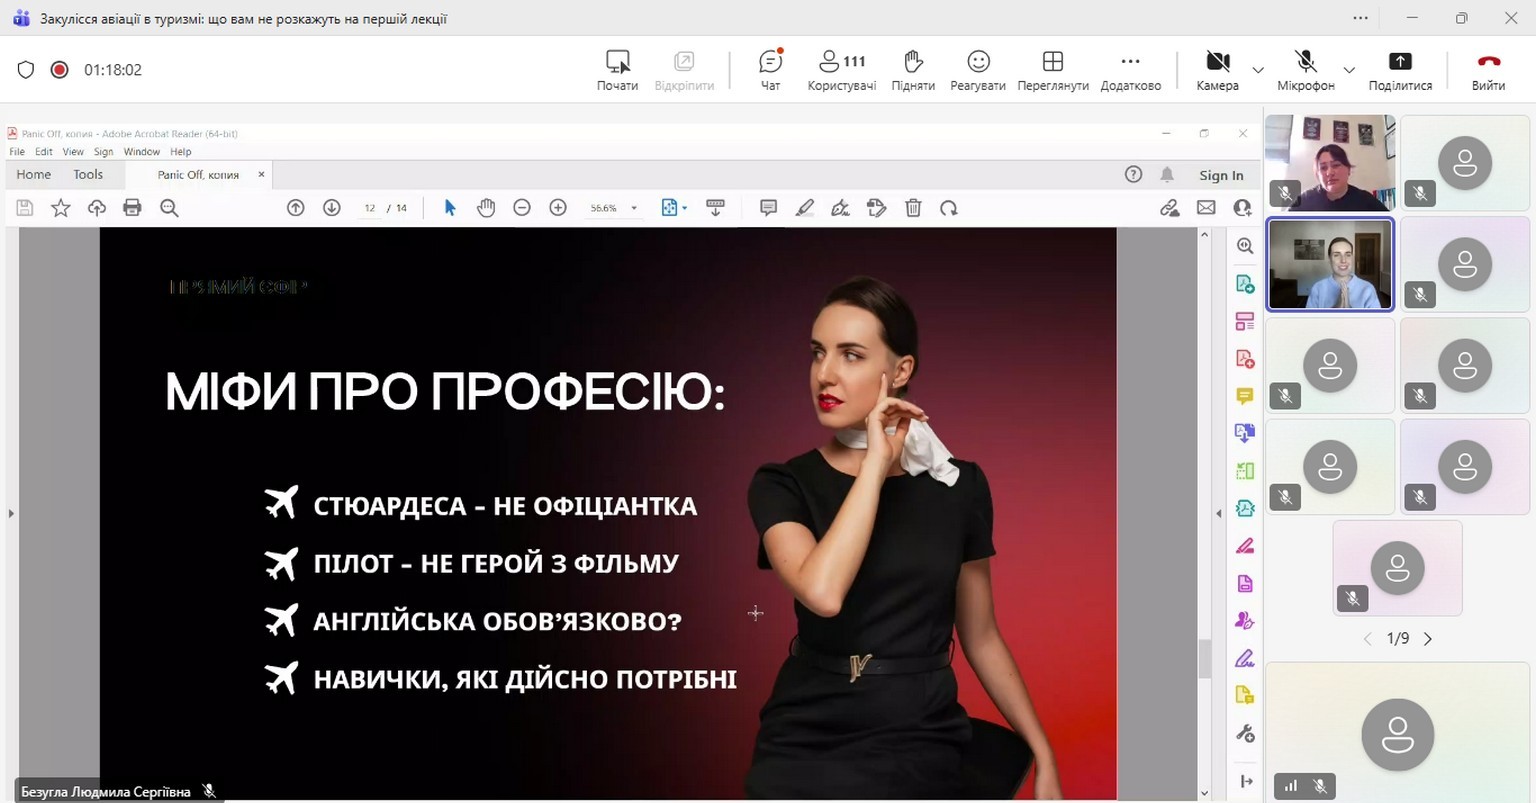Go to next participants page arrow

pos(1428,639)
